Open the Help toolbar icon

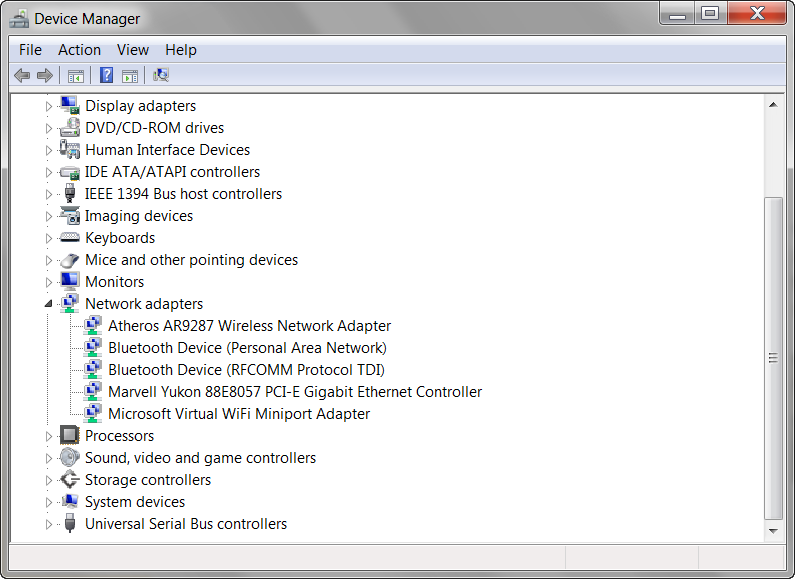coord(106,76)
